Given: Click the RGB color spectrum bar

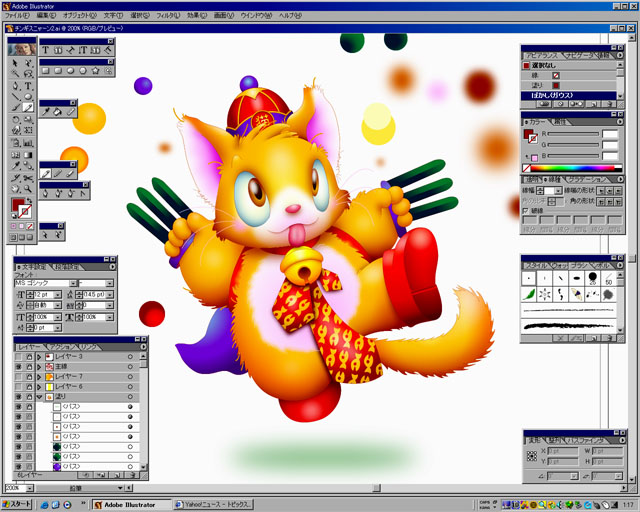Looking at the screenshot, I should (x=572, y=168).
